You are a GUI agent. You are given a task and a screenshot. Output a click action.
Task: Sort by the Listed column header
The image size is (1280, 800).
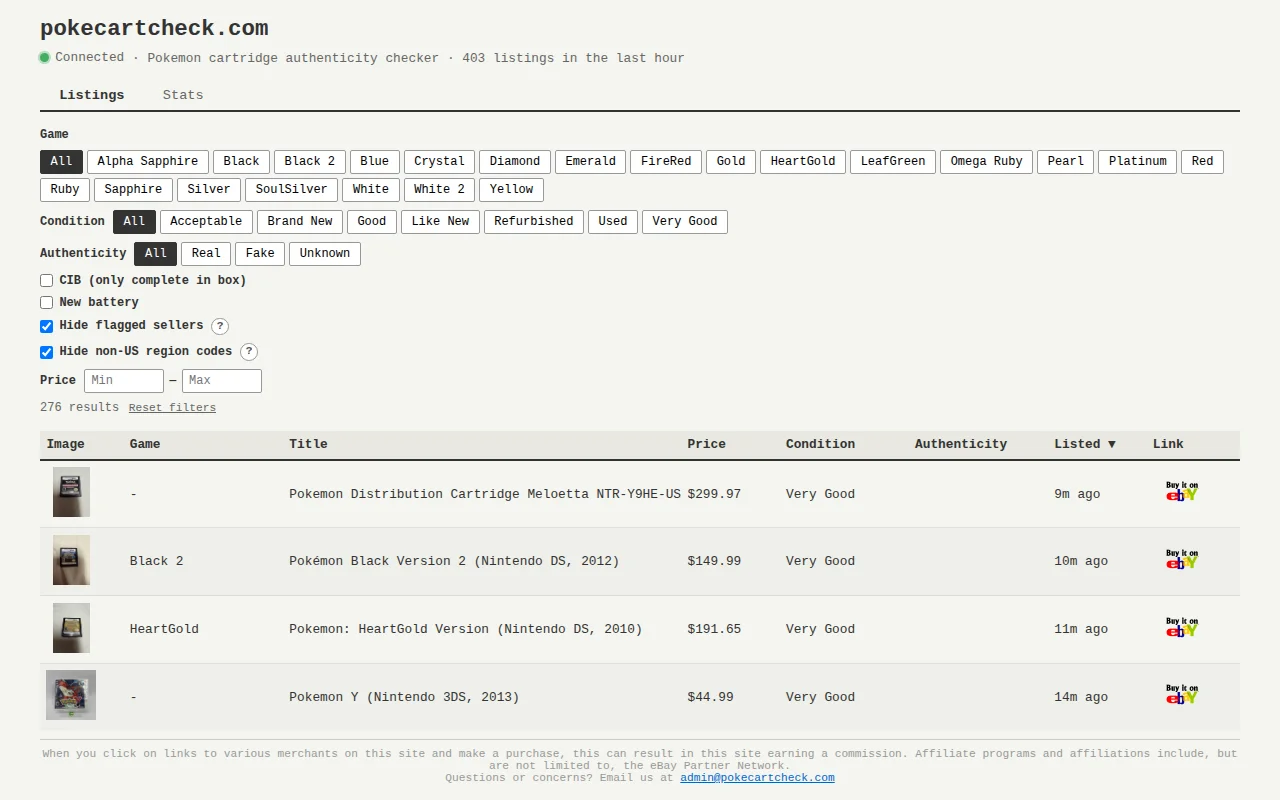[1085, 444]
